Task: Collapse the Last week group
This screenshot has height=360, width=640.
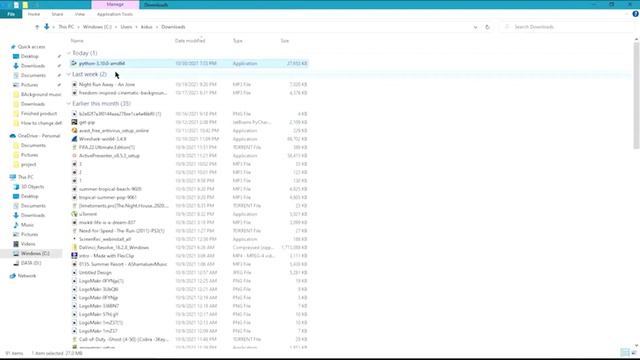Action: click(x=69, y=74)
